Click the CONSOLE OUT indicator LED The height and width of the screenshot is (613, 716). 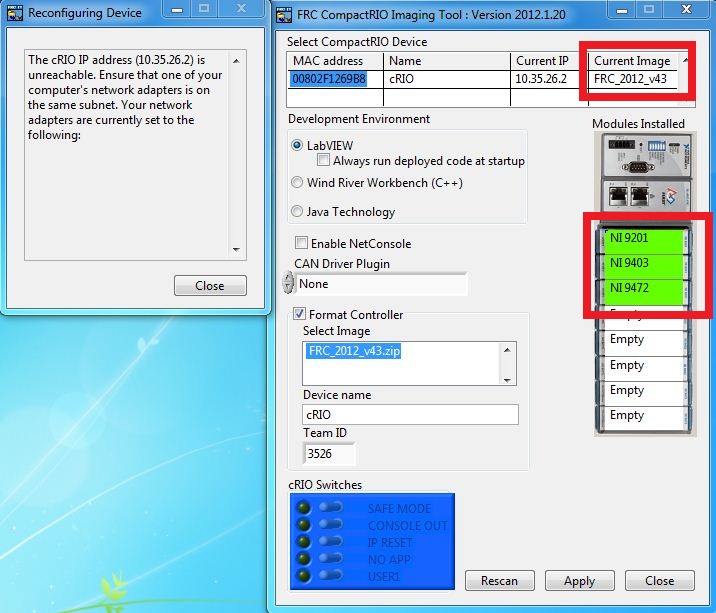tap(303, 524)
